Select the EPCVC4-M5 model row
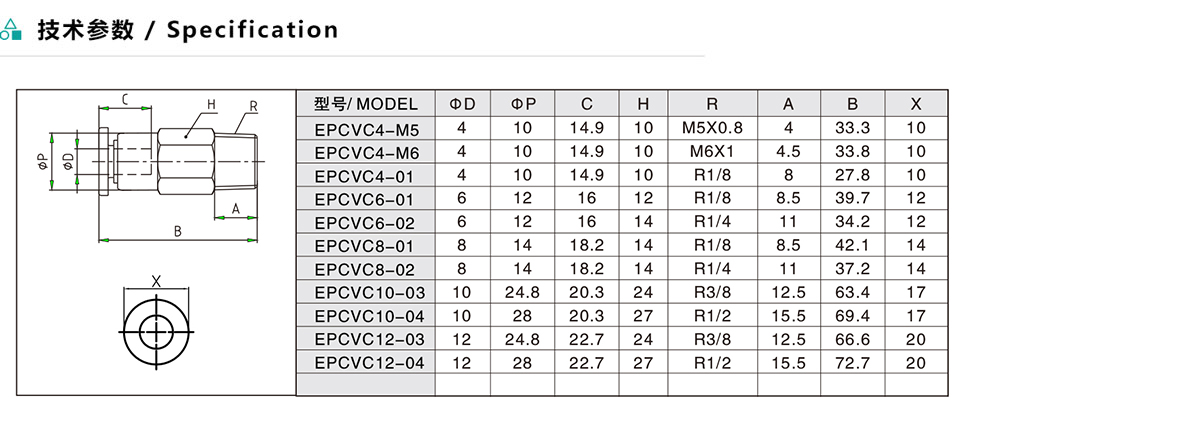Image resolution: width=1187 pixels, height=430 pixels. (x=367, y=128)
